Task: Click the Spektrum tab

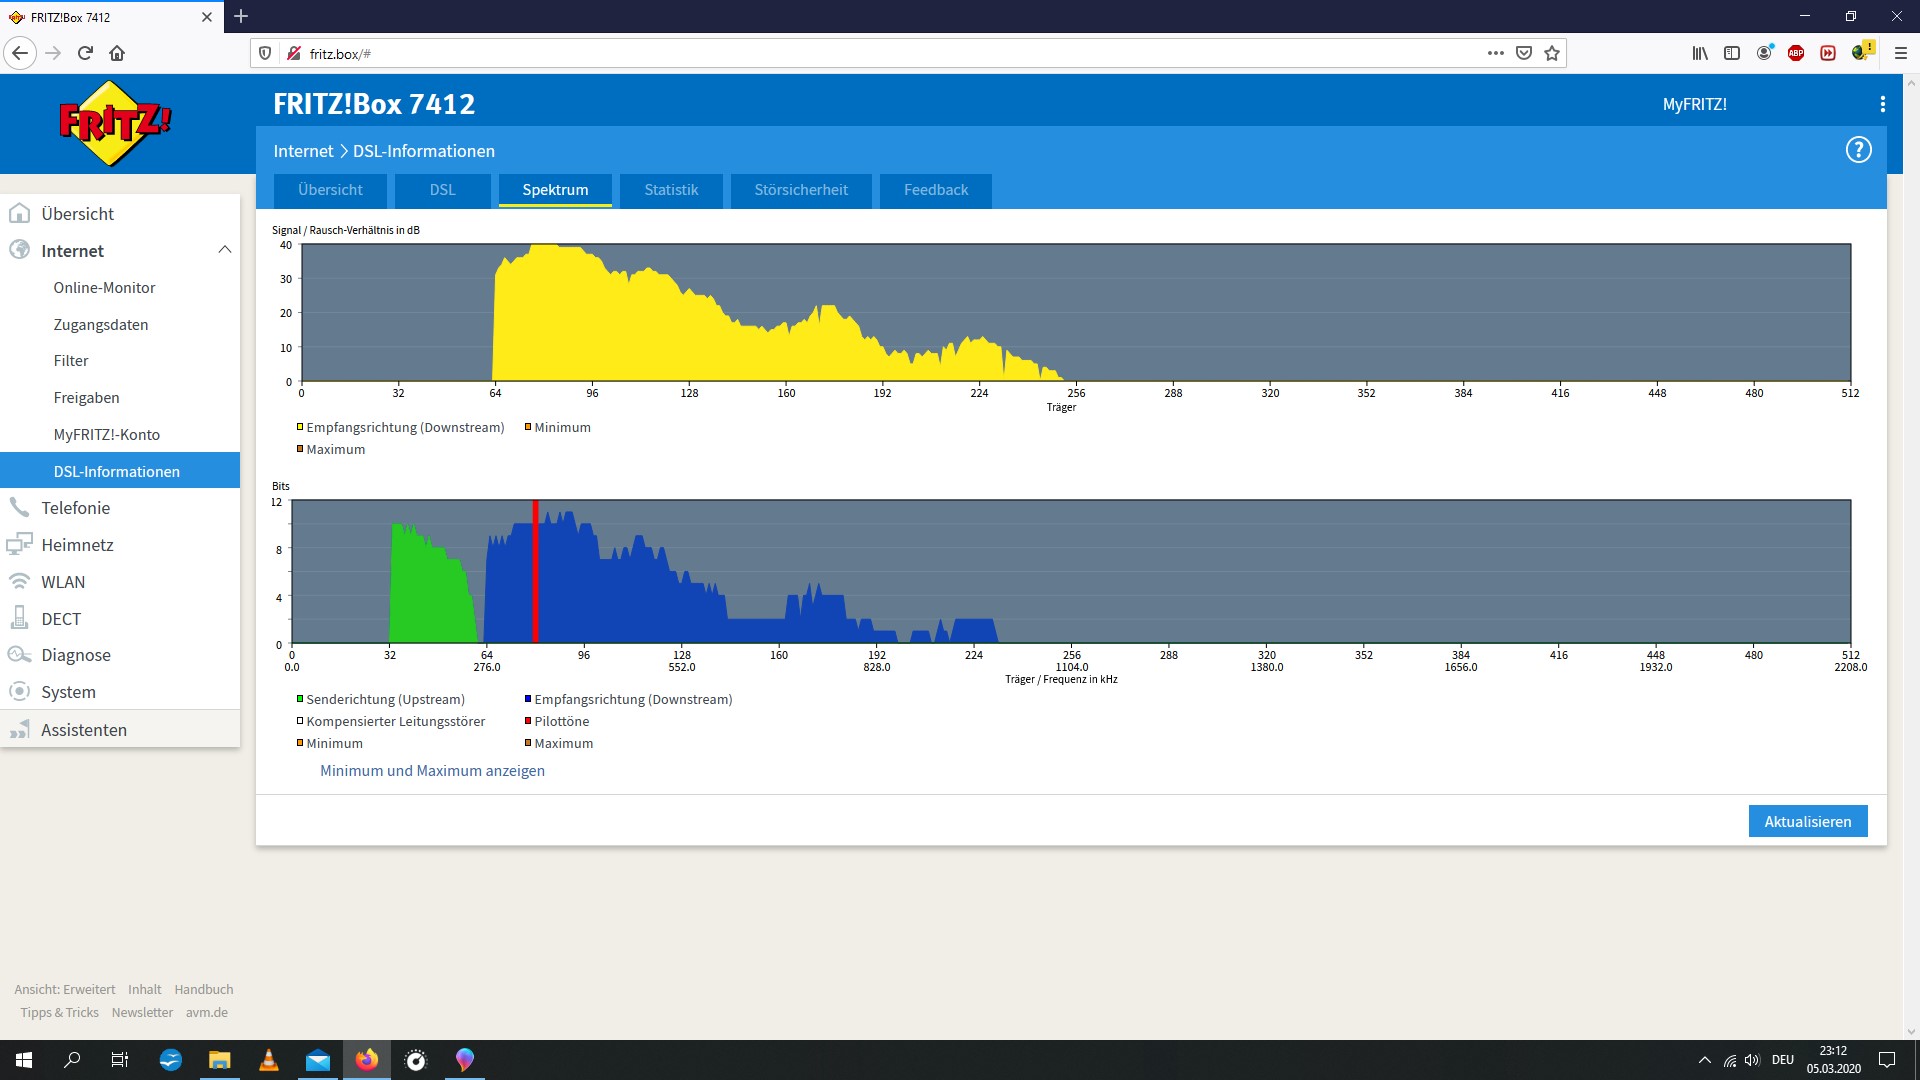Action: click(x=554, y=189)
